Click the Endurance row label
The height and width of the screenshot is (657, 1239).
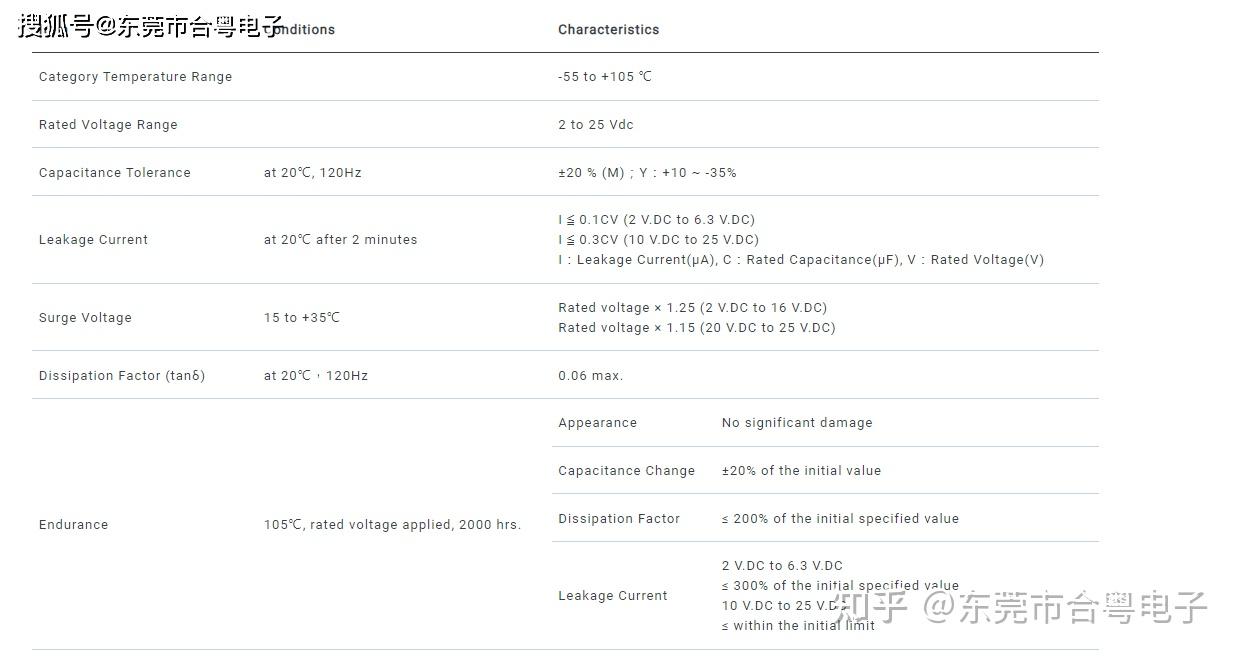(x=73, y=525)
